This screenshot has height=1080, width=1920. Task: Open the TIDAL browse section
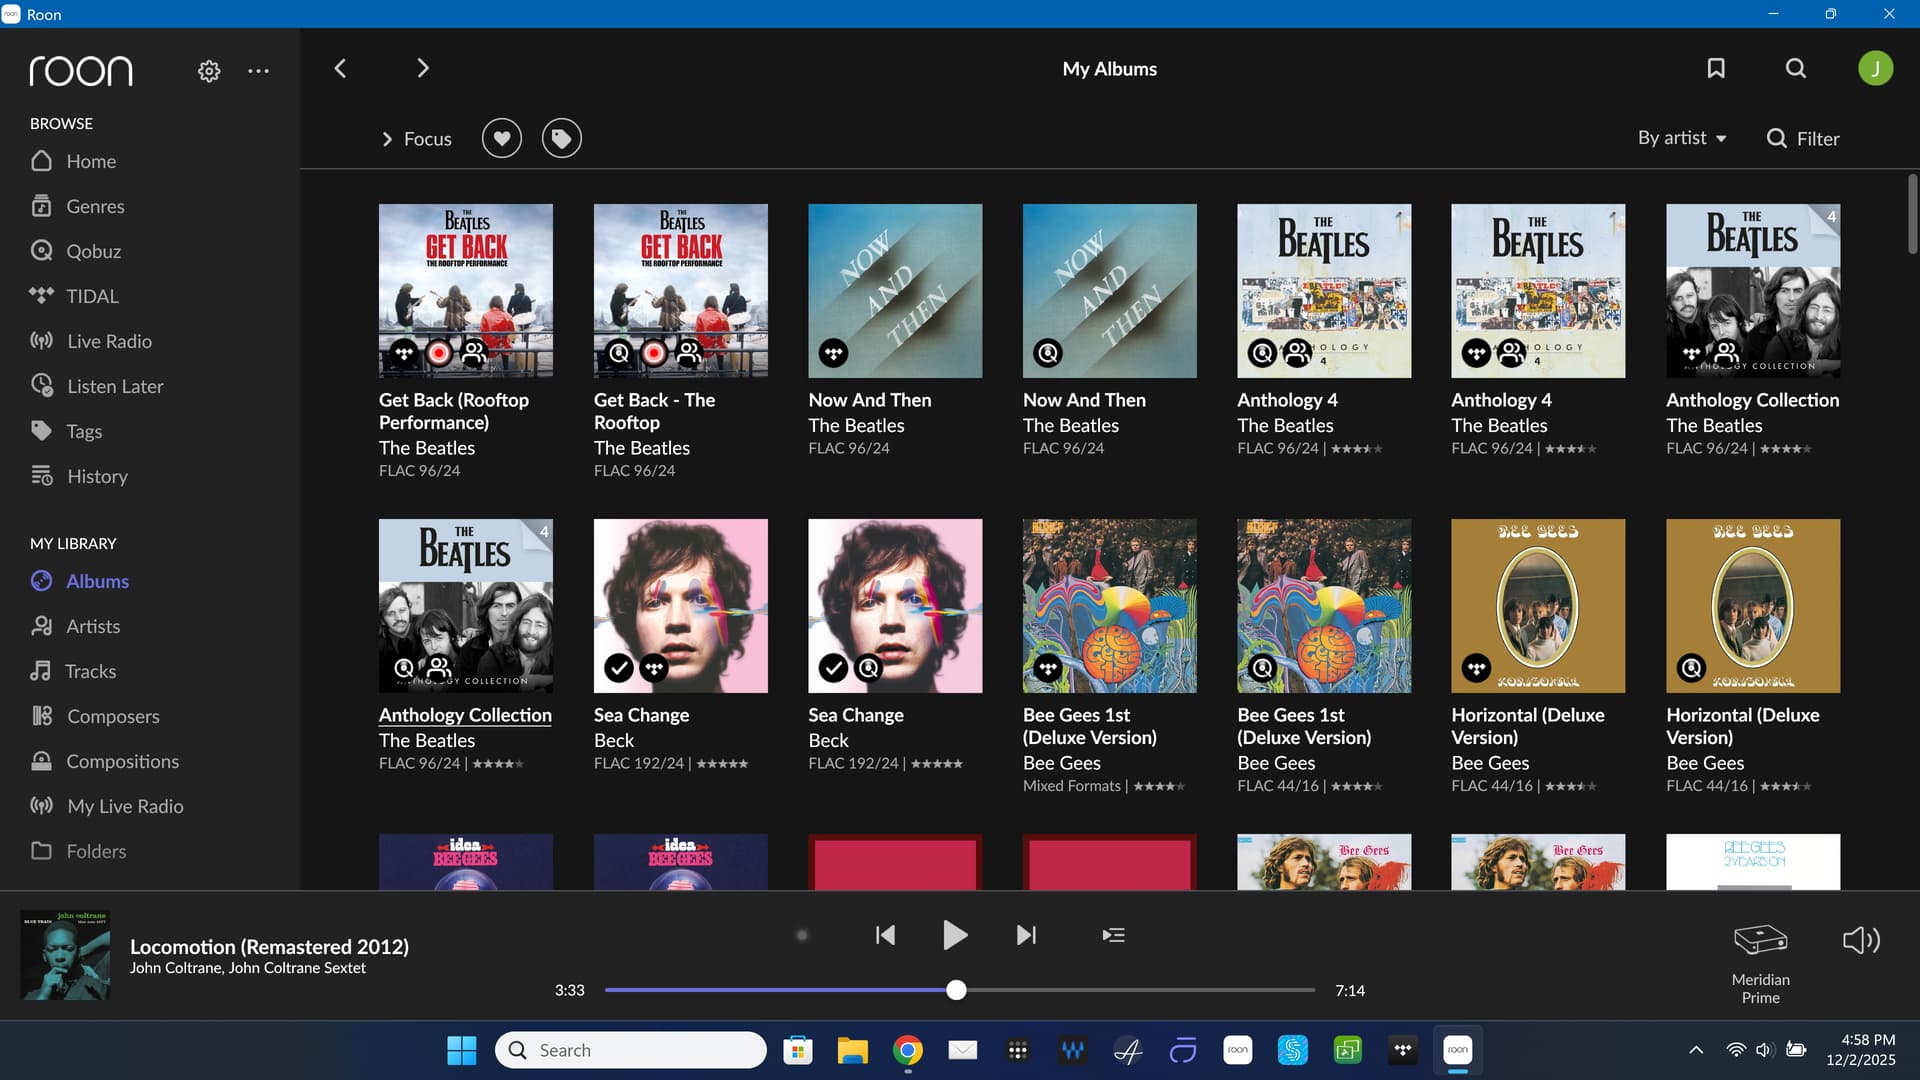coord(92,296)
